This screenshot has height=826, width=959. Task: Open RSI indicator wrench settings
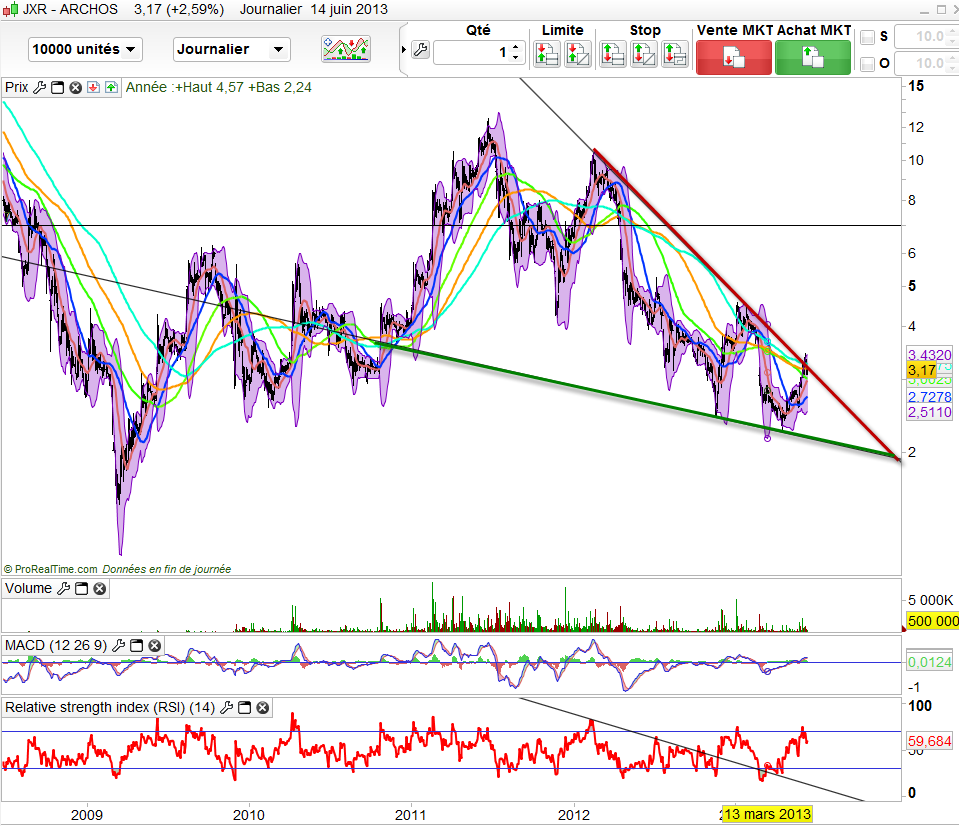tap(229, 708)
